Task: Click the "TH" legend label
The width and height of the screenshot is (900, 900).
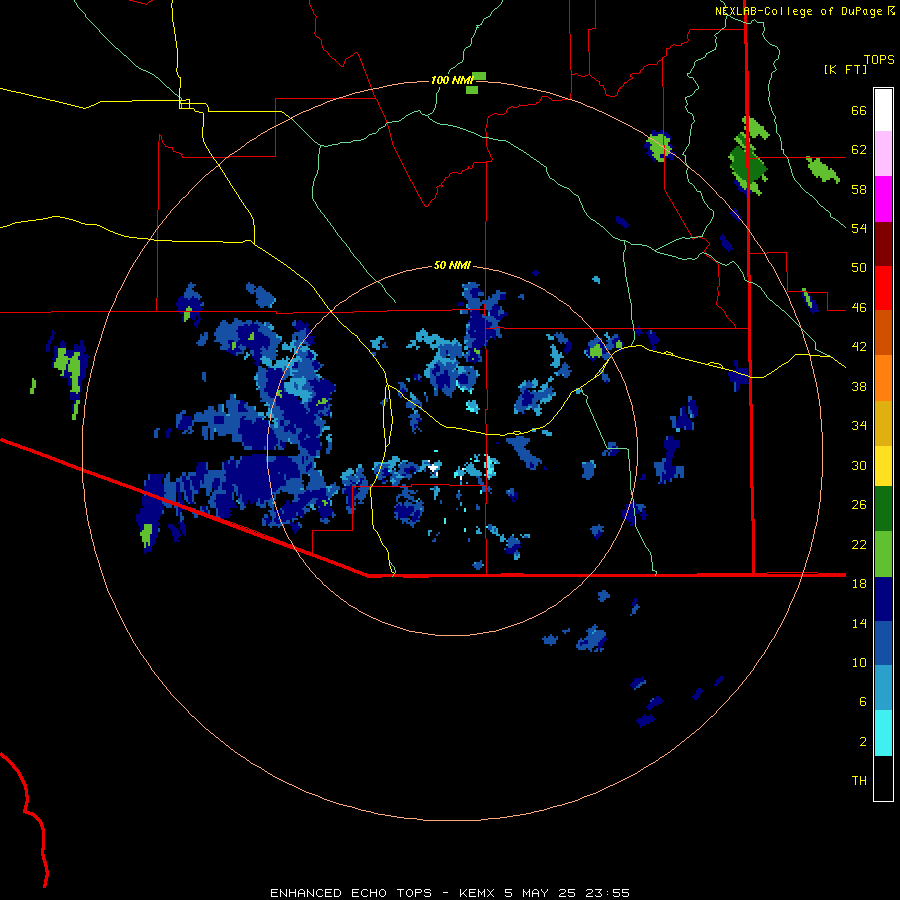Action: [x=859, y=781]
